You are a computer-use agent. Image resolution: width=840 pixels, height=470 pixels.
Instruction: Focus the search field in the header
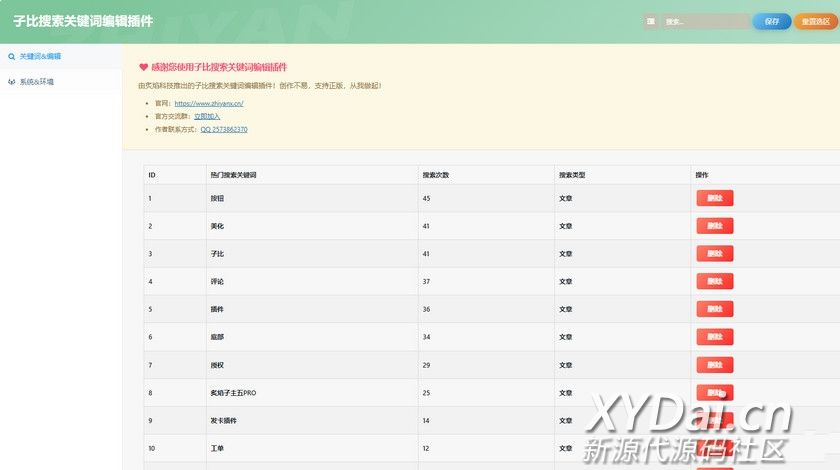(704, 21)
